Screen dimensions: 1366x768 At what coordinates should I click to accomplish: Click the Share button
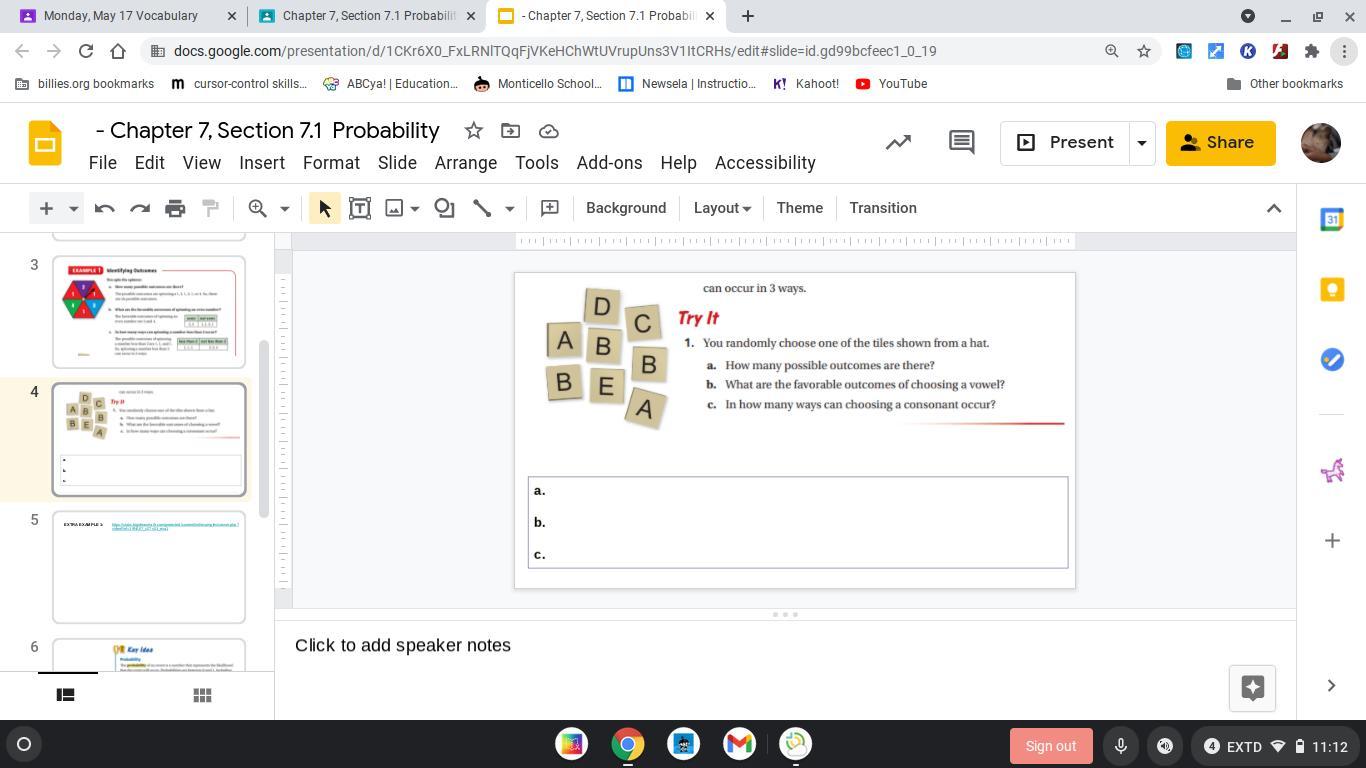coord(1221,143)
